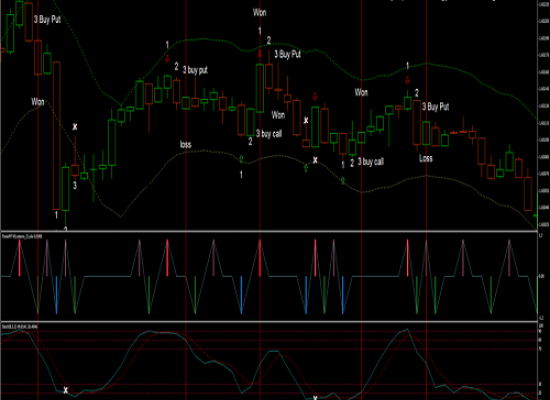This screenshot has height=400, width=550.
Task: Click the green arrow left of '3 buy call' bottom label
Action: [x=343, y=181]
